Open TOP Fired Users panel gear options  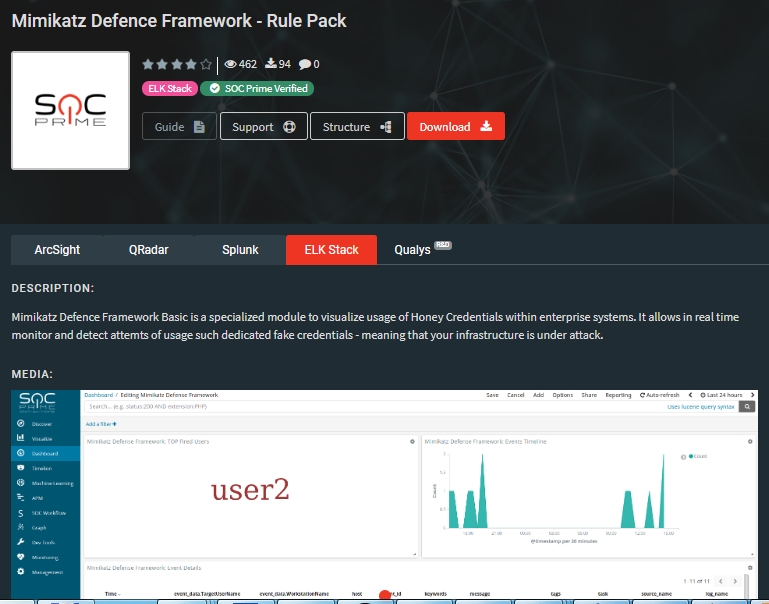(x=412, y=441)
